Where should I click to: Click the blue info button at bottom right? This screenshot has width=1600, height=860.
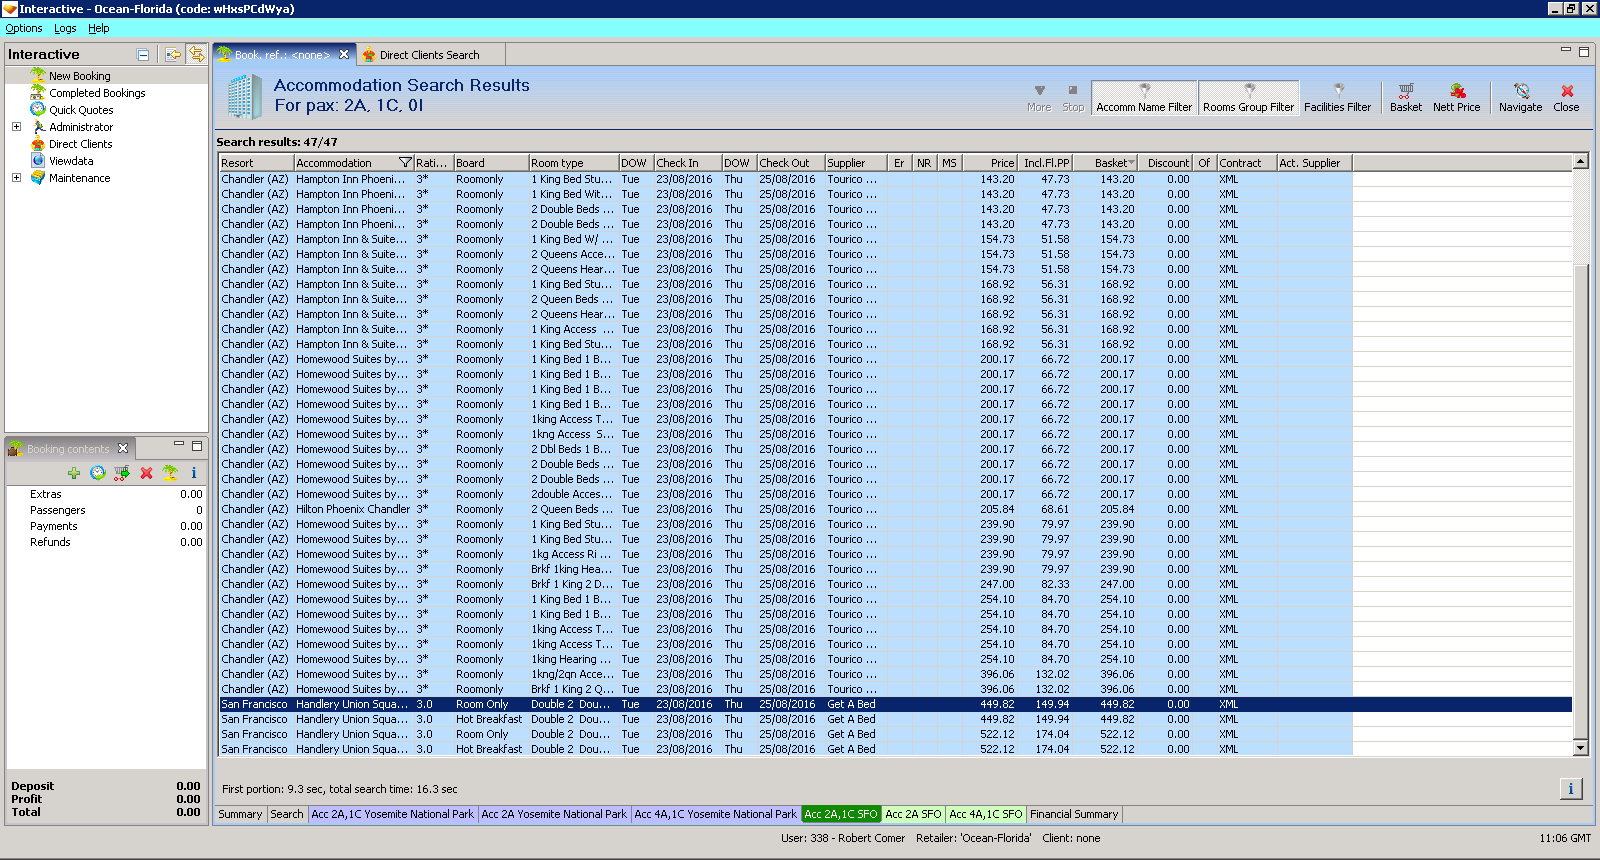point(1570,789)
